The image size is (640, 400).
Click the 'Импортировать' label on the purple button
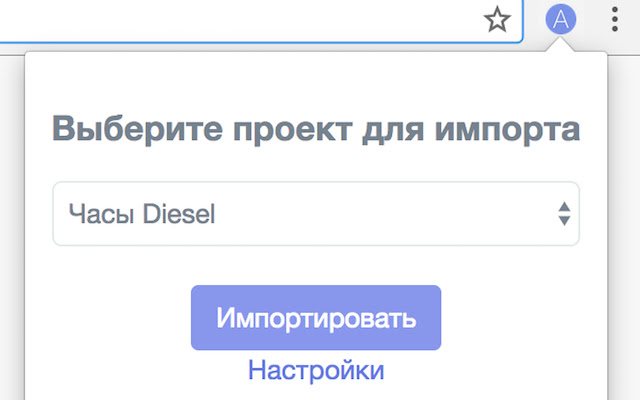click(316, 319)
